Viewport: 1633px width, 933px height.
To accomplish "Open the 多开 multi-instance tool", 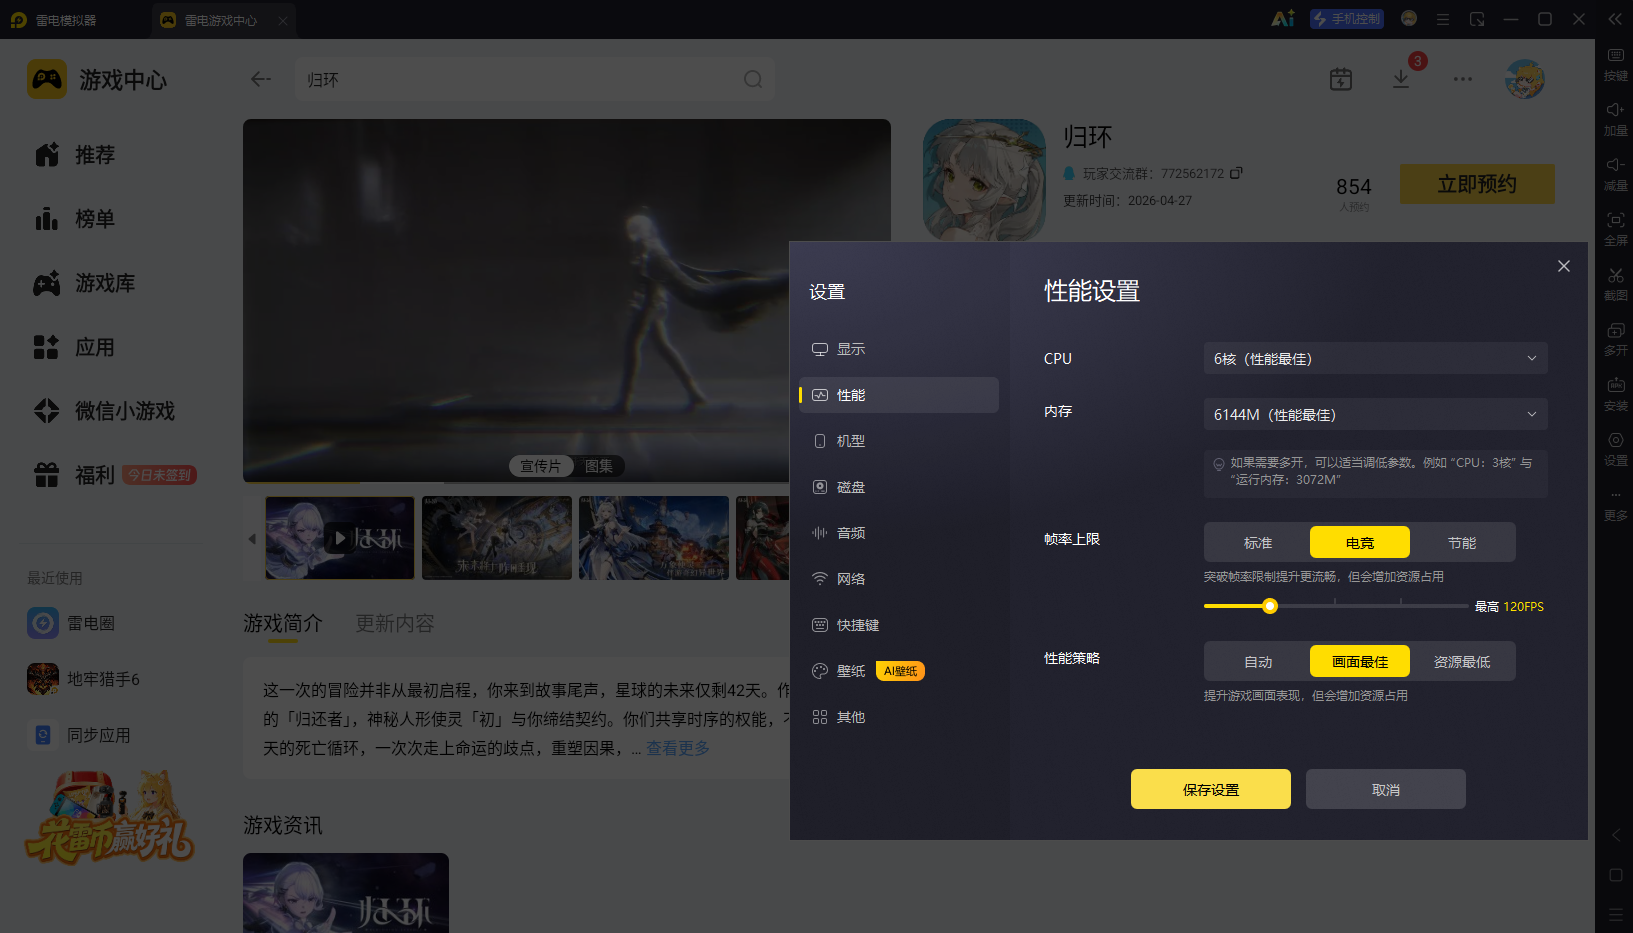I will tap(1615, 338).
